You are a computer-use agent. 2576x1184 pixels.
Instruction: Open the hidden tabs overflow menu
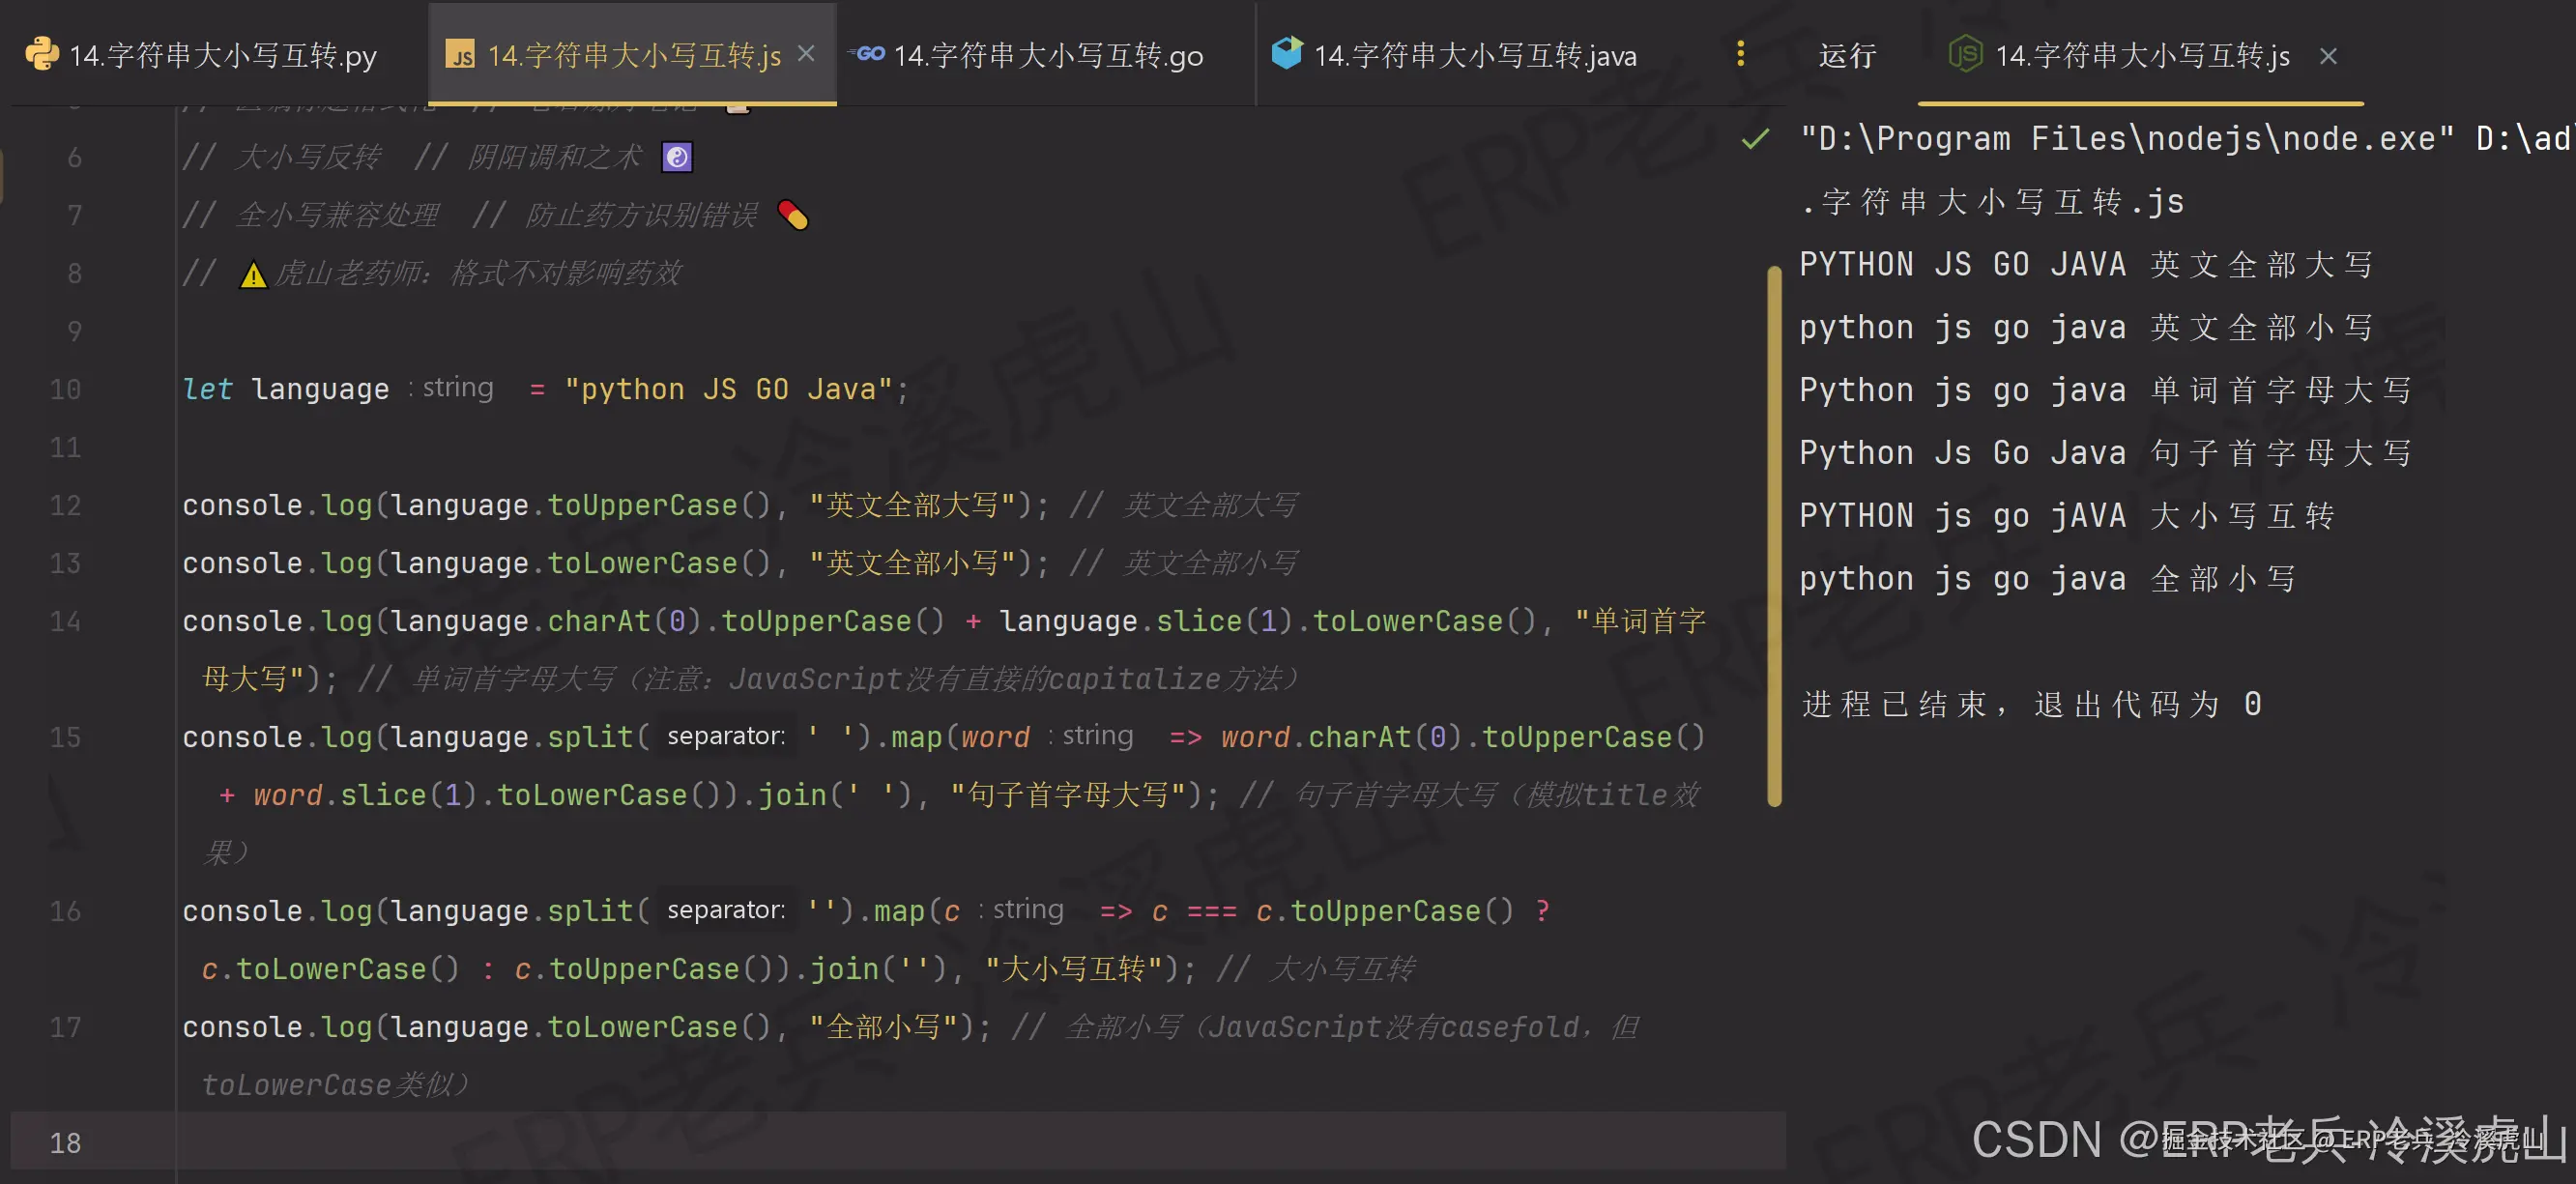click(1740, 54)
